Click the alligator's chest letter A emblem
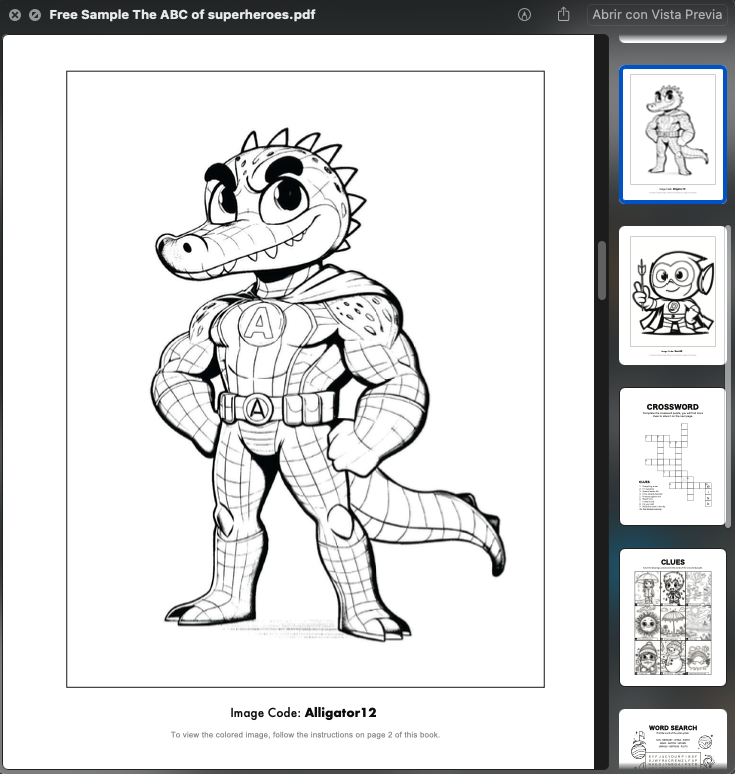Screen dimensions: 735x774 [260, 324]
